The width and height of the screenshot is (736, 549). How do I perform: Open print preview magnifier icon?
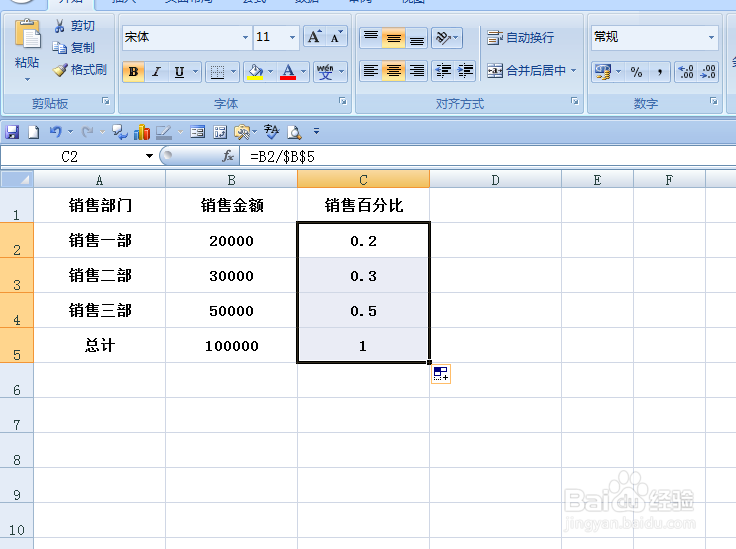point(294,132)
